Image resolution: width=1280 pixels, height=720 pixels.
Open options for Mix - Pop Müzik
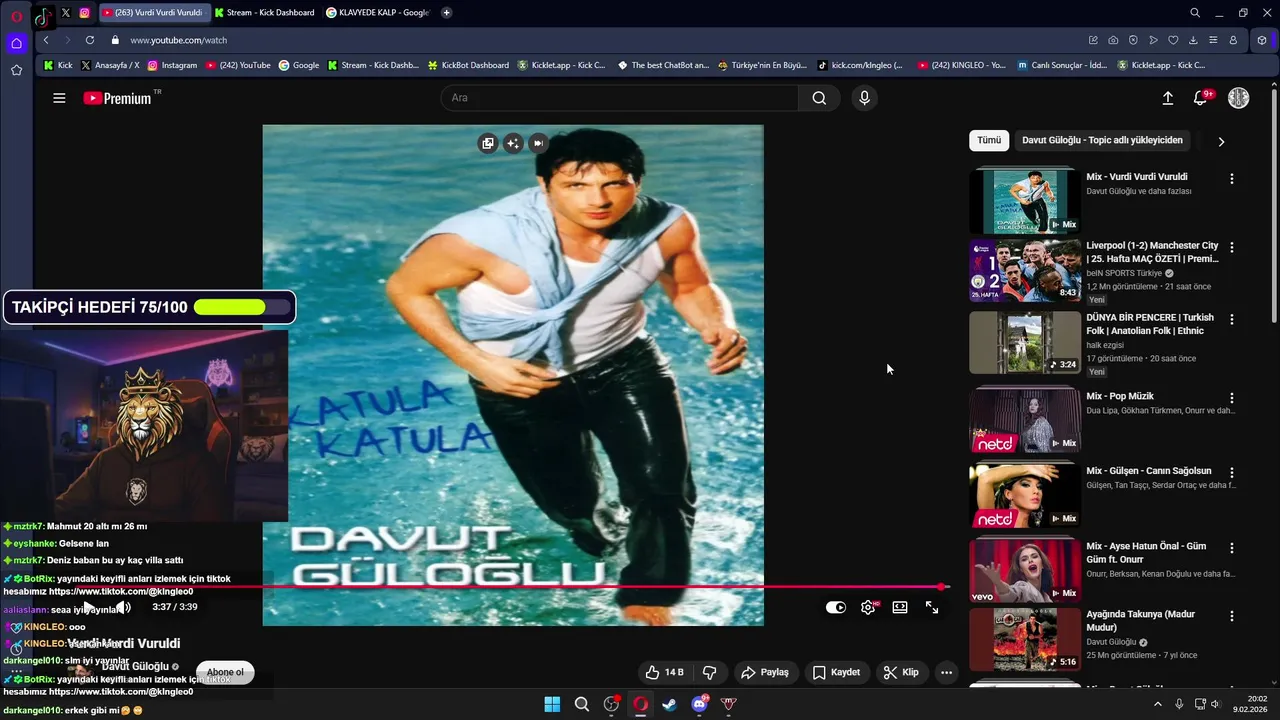pyautogui.click(x=1232, y=398)
